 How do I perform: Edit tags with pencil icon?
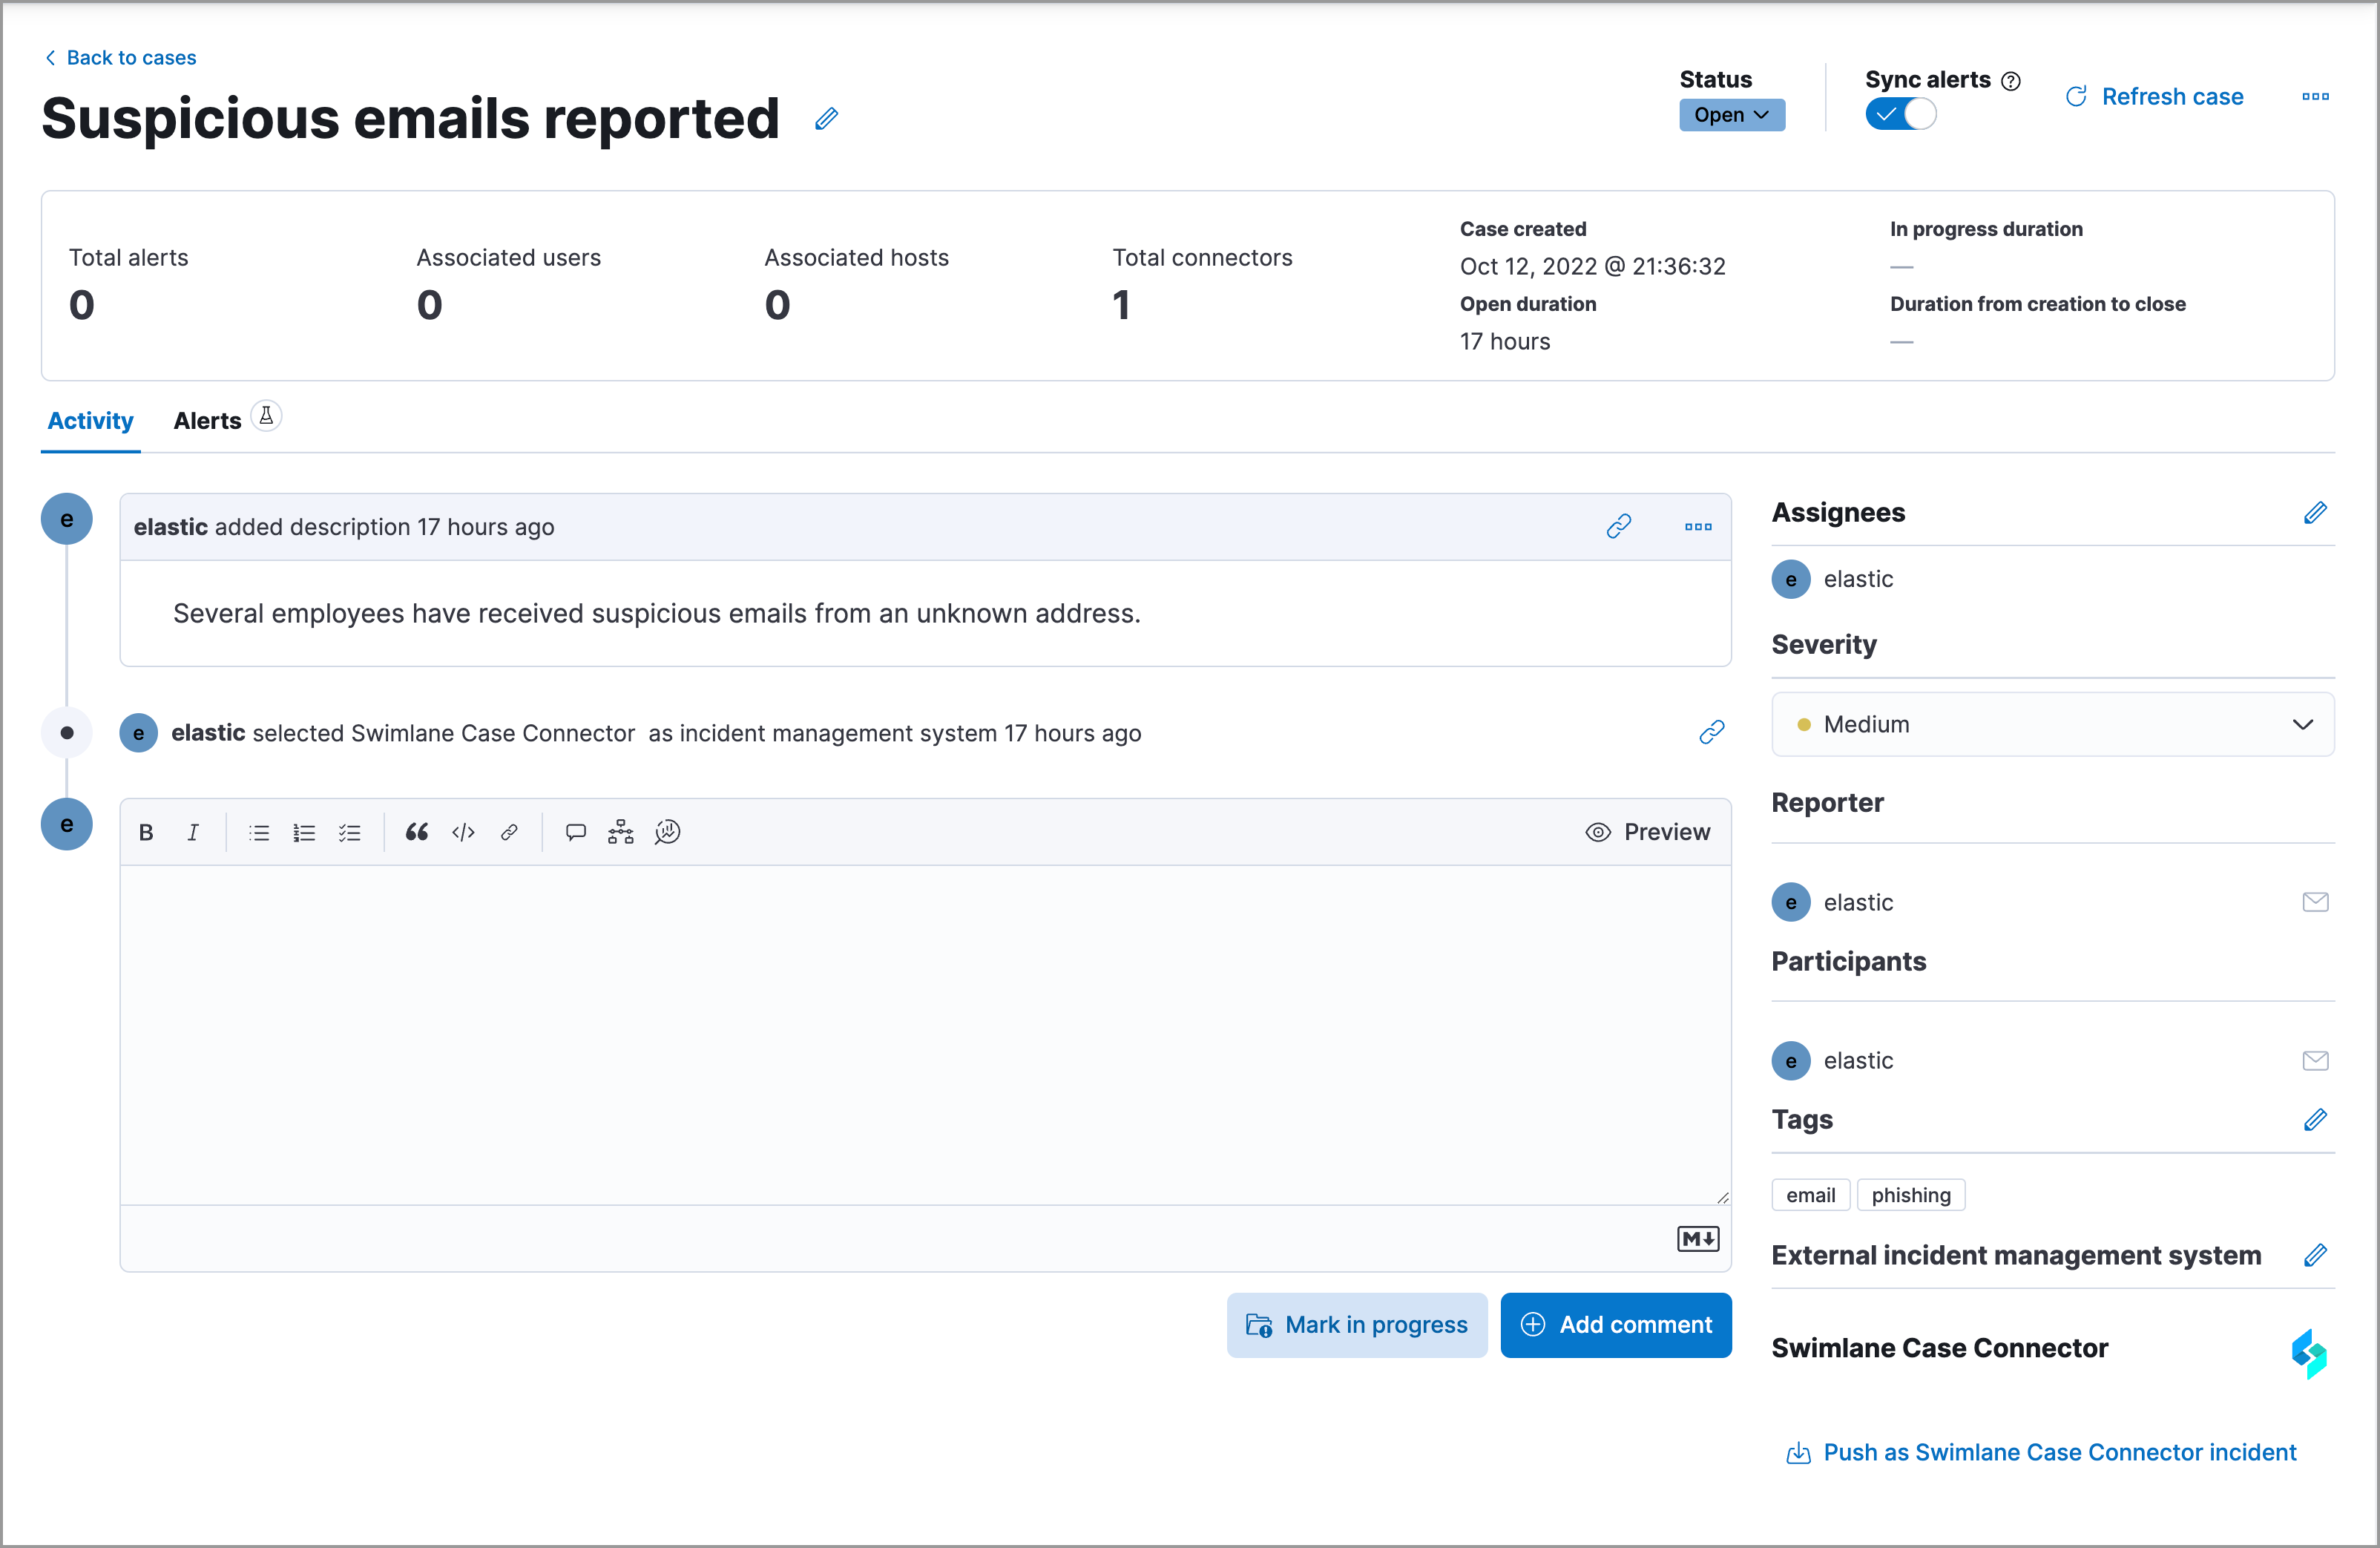click(2315, 1119)
